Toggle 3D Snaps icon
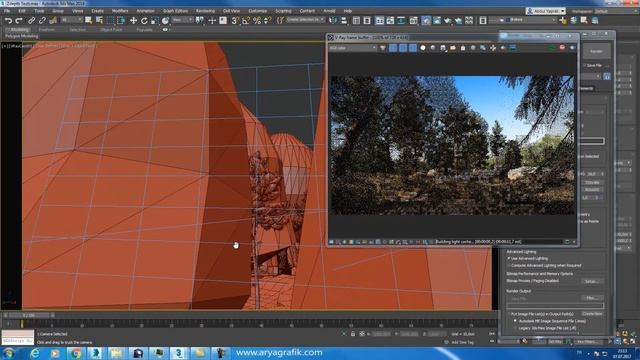Viewport: 640px width, 360px height. (x=235, y=20)
